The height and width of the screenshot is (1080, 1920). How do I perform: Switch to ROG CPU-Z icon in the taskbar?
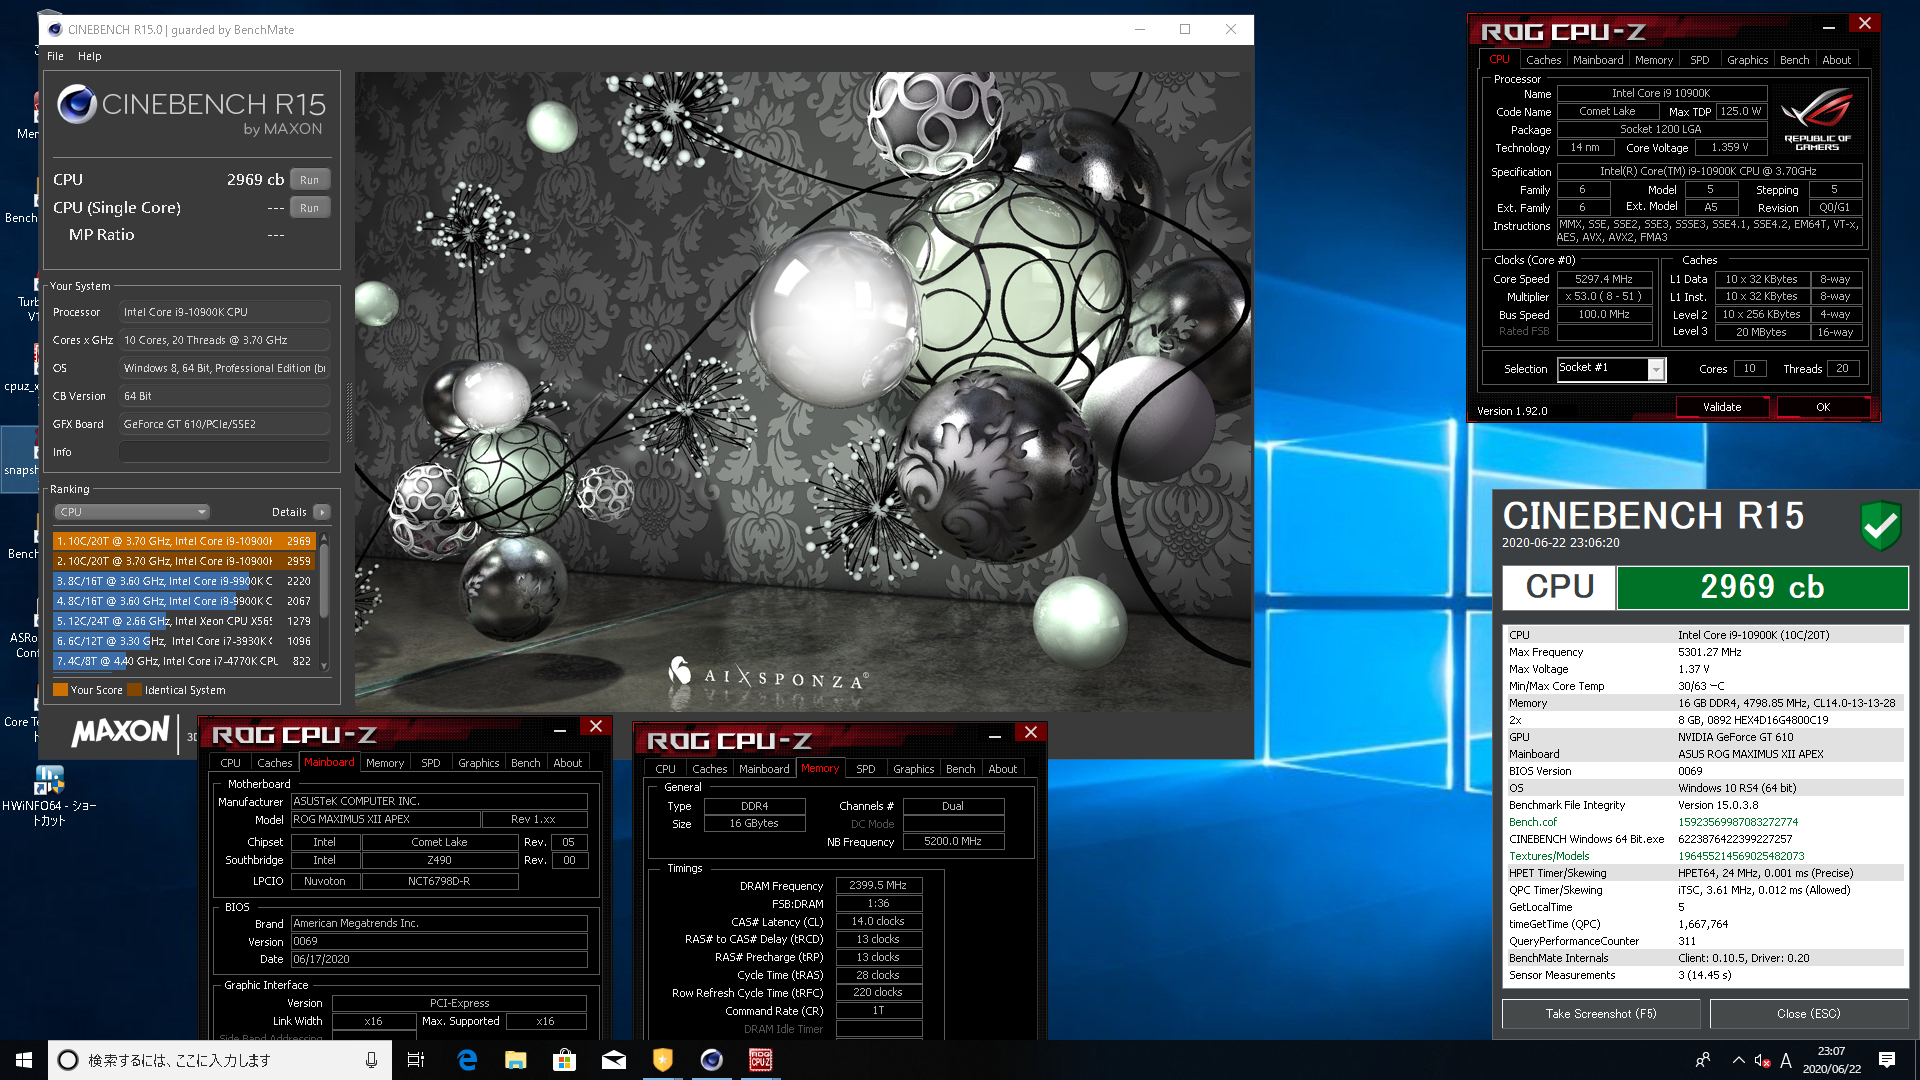[761, 1060]
